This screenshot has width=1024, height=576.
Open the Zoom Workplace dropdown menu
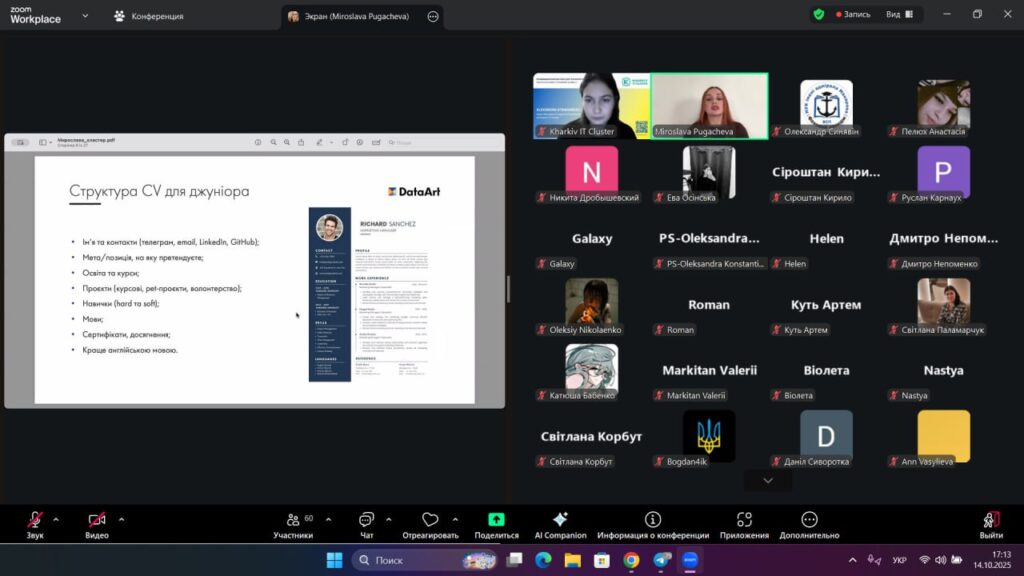84,16
